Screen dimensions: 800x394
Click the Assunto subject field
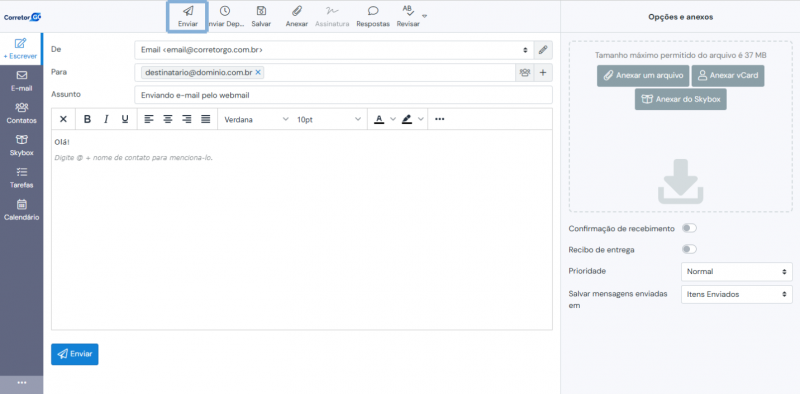point(343,95)
